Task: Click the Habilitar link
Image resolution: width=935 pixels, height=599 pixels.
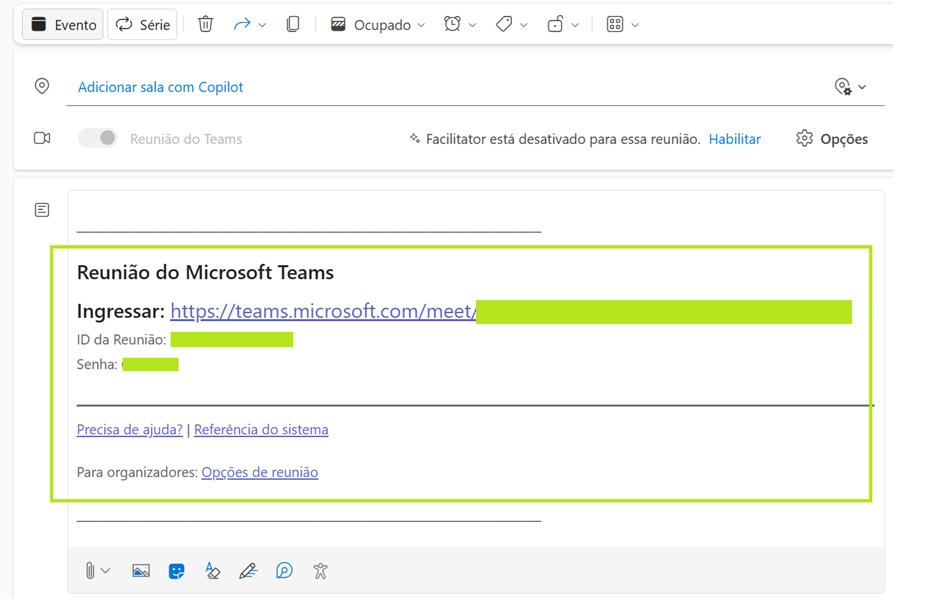Action: point(735,139)
